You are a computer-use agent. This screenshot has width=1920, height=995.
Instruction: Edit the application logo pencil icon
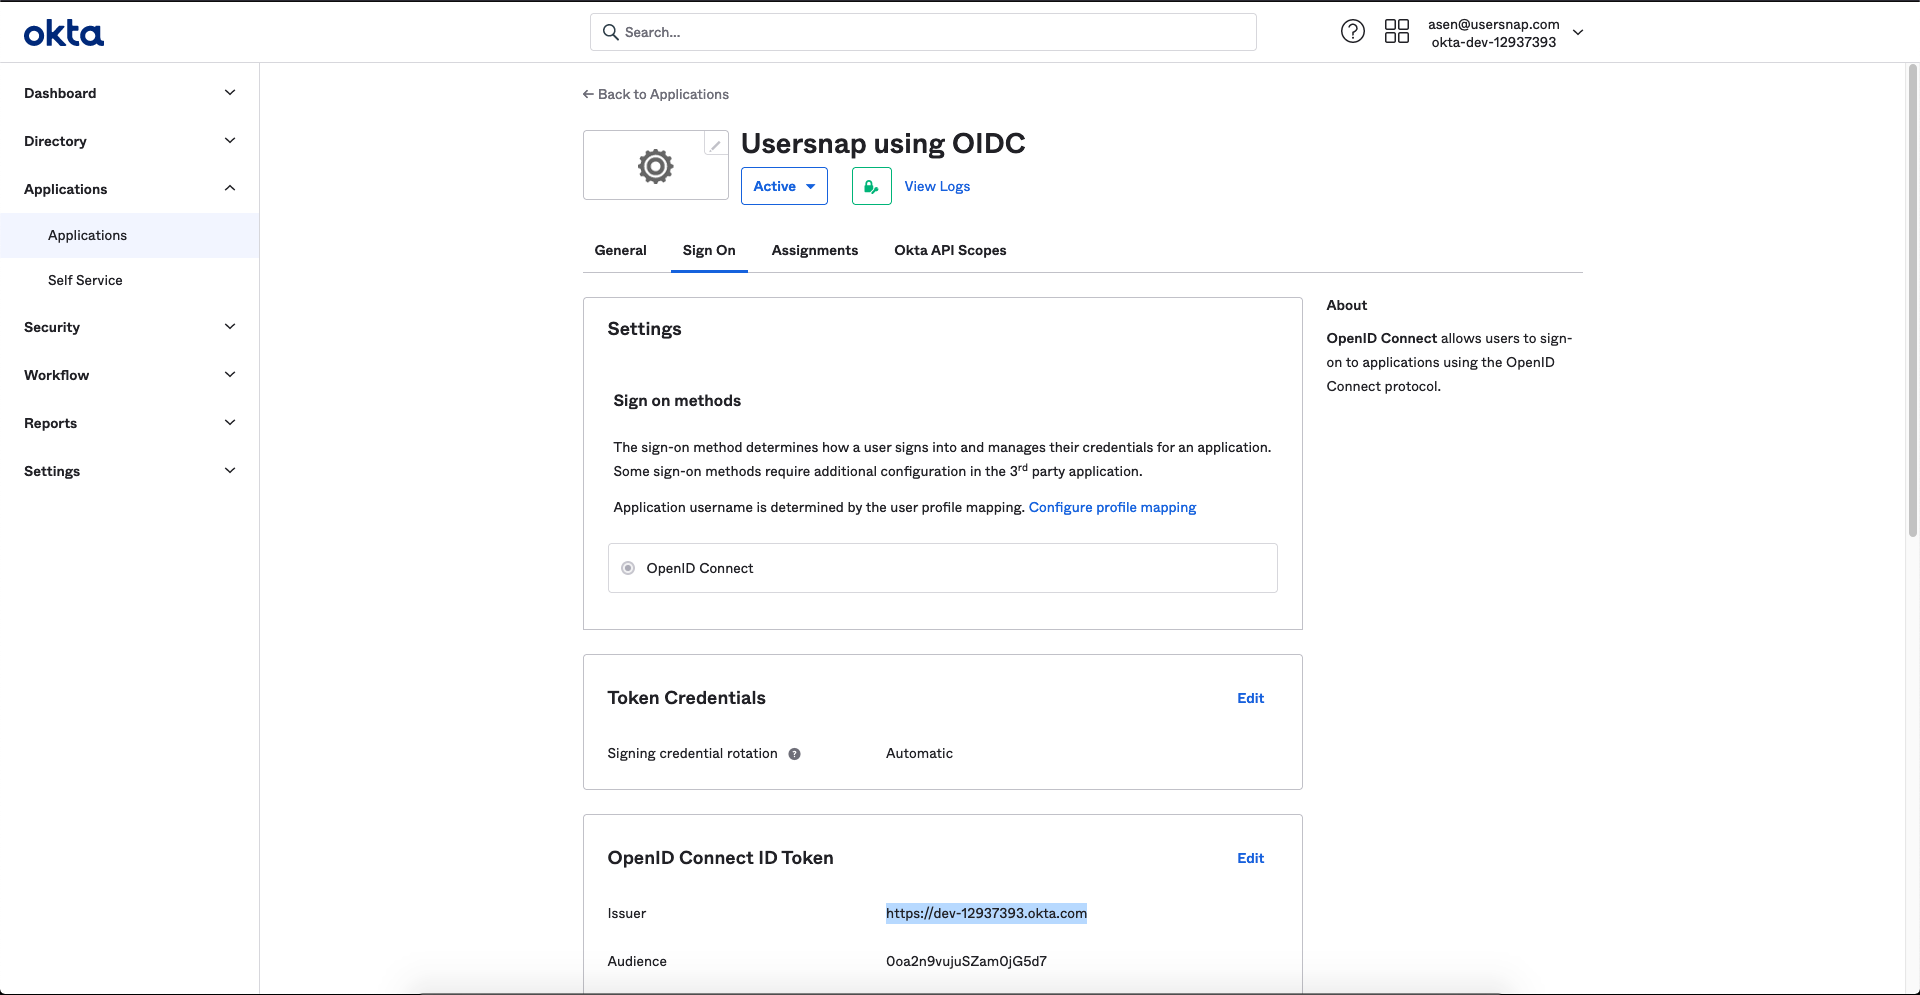(716, 144)
